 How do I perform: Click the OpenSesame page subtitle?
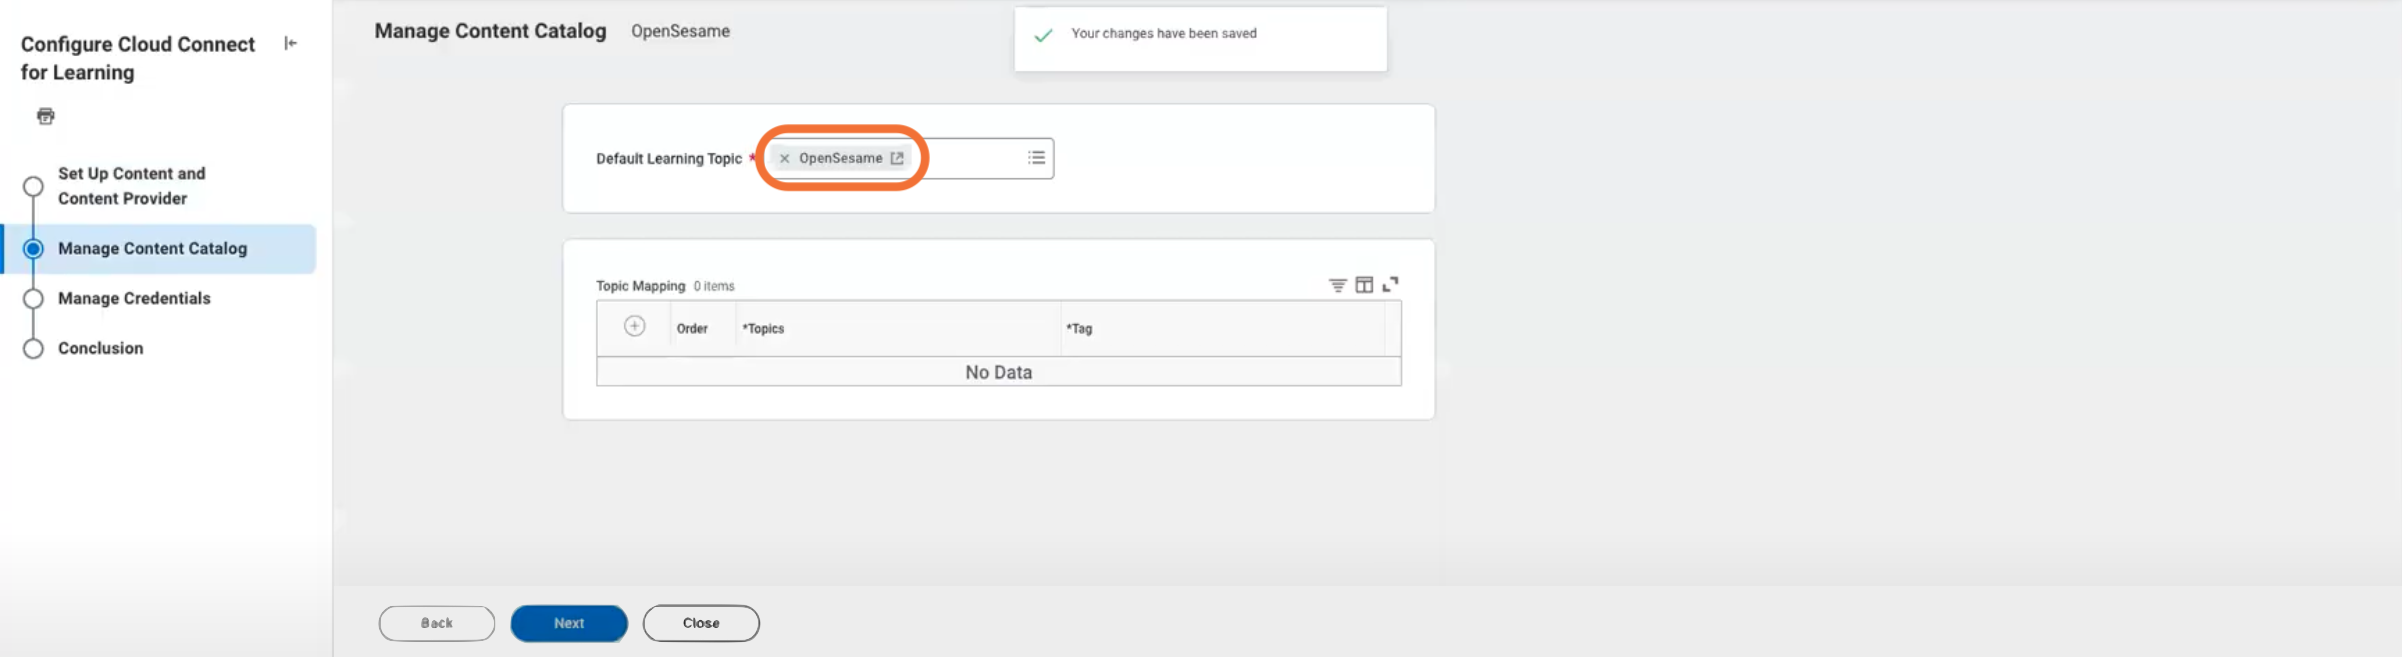(680, 31)
